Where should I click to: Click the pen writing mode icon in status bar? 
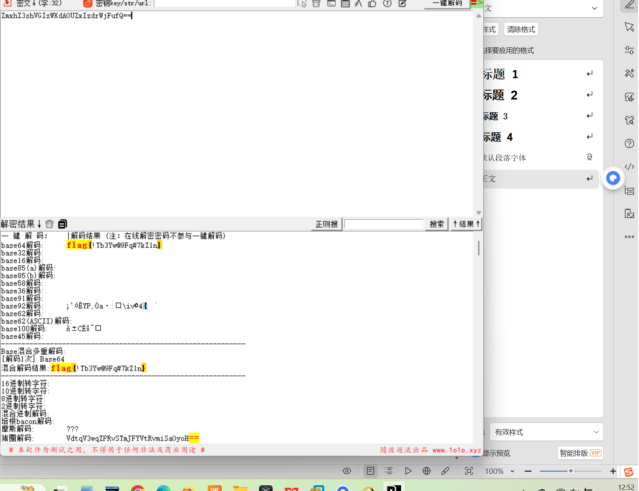[x=445, y=471]
